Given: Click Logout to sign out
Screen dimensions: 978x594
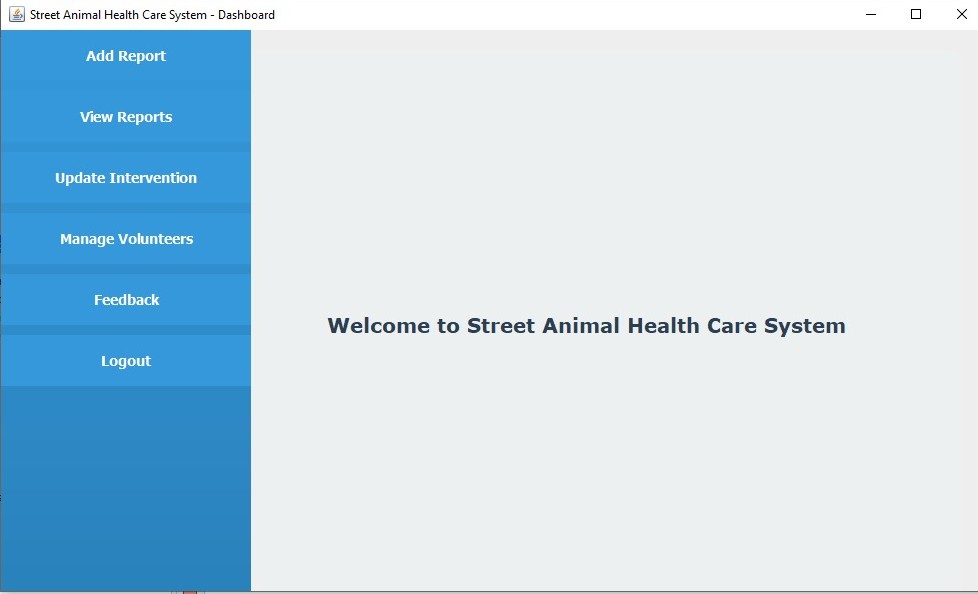Looking at the screenshot, I should [126, 360].
